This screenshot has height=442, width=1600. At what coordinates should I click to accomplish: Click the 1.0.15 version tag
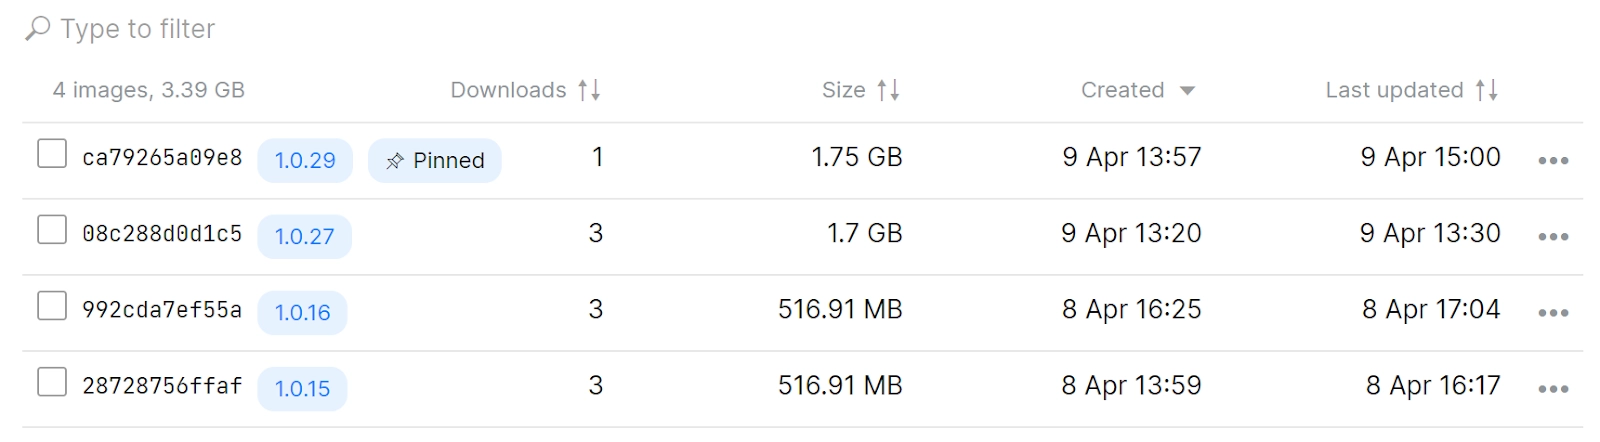point(302,388)
